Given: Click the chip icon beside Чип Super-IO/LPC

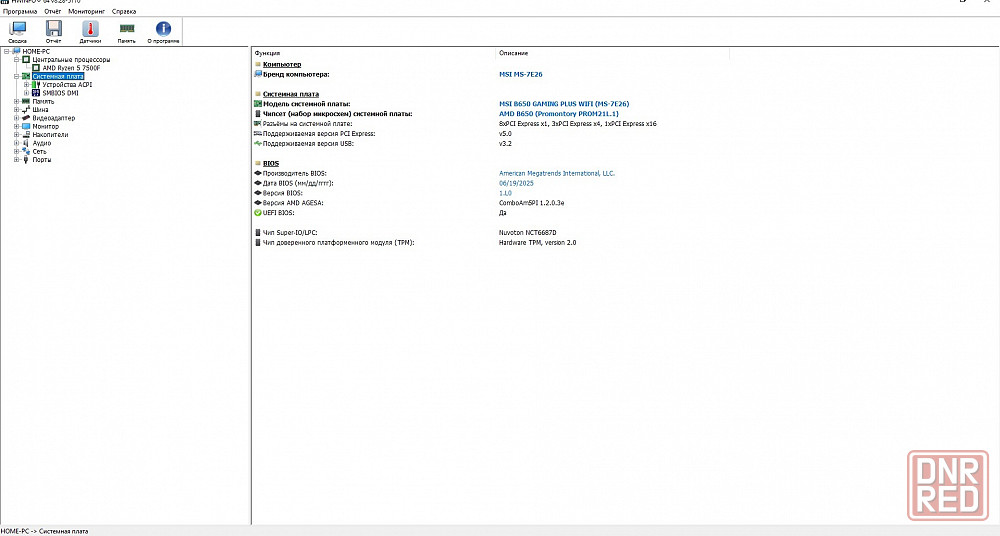Looking at the screenshot, I should coord(258,233).
